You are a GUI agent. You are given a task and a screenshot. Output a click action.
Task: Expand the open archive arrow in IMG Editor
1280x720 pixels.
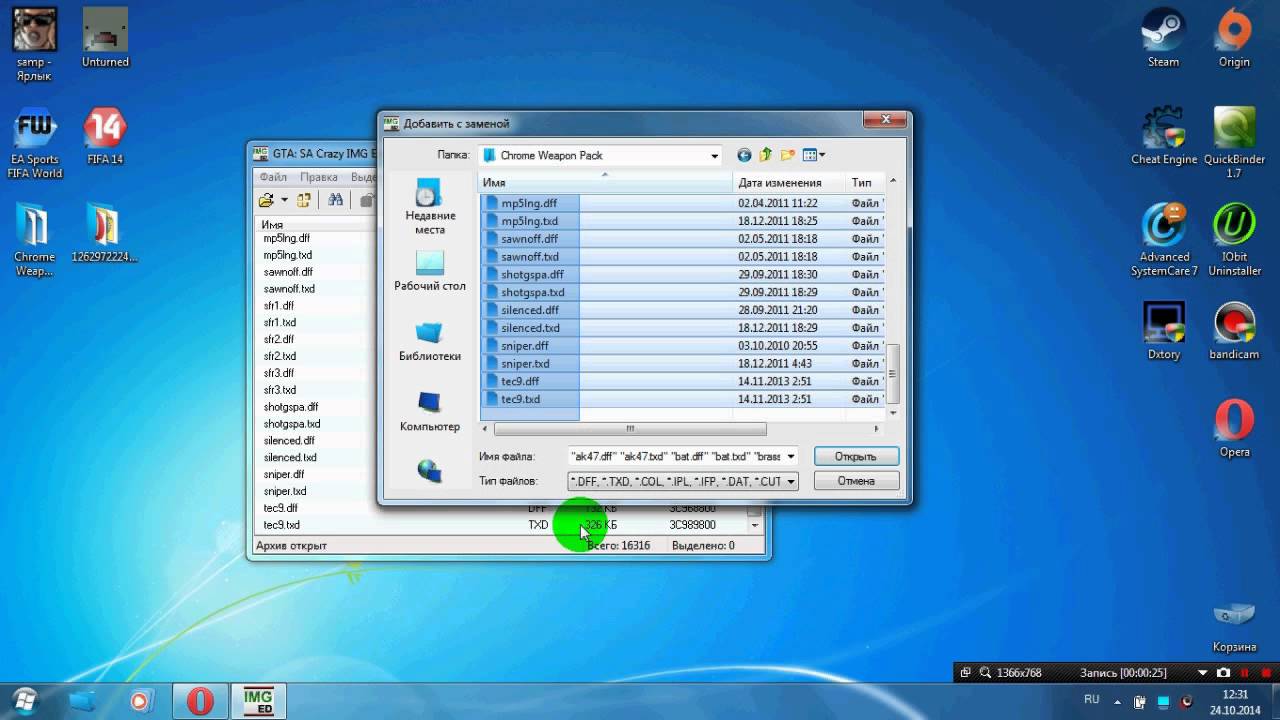[x=284, y=200]
